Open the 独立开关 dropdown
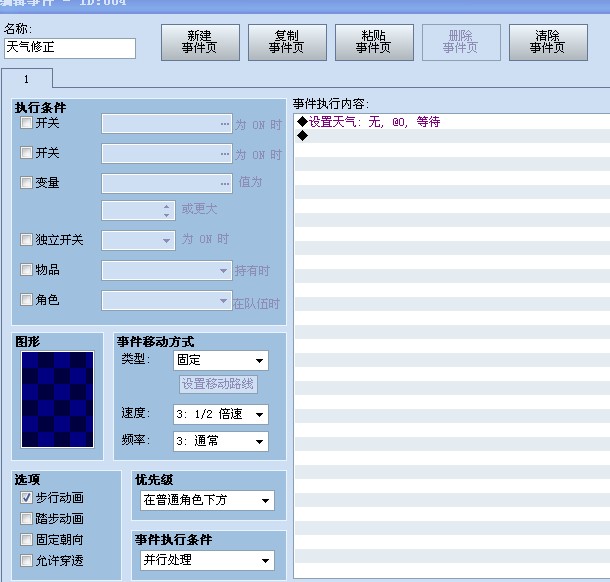610x582 pixels. [x=138, y=240]
